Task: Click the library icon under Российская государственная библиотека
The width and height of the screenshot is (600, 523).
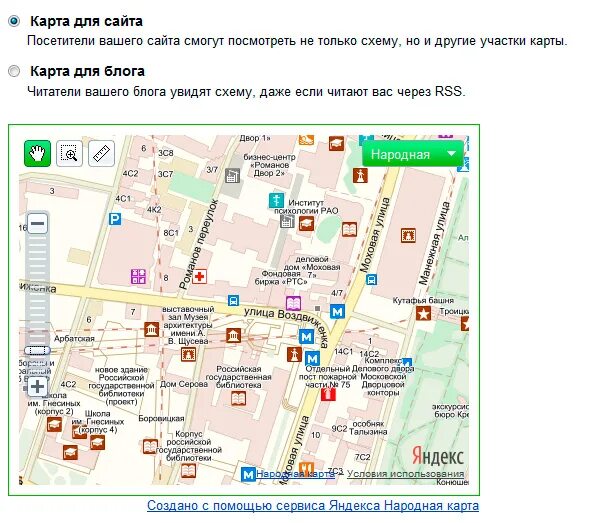Action: pyautogui.click(x=238, y=399)
